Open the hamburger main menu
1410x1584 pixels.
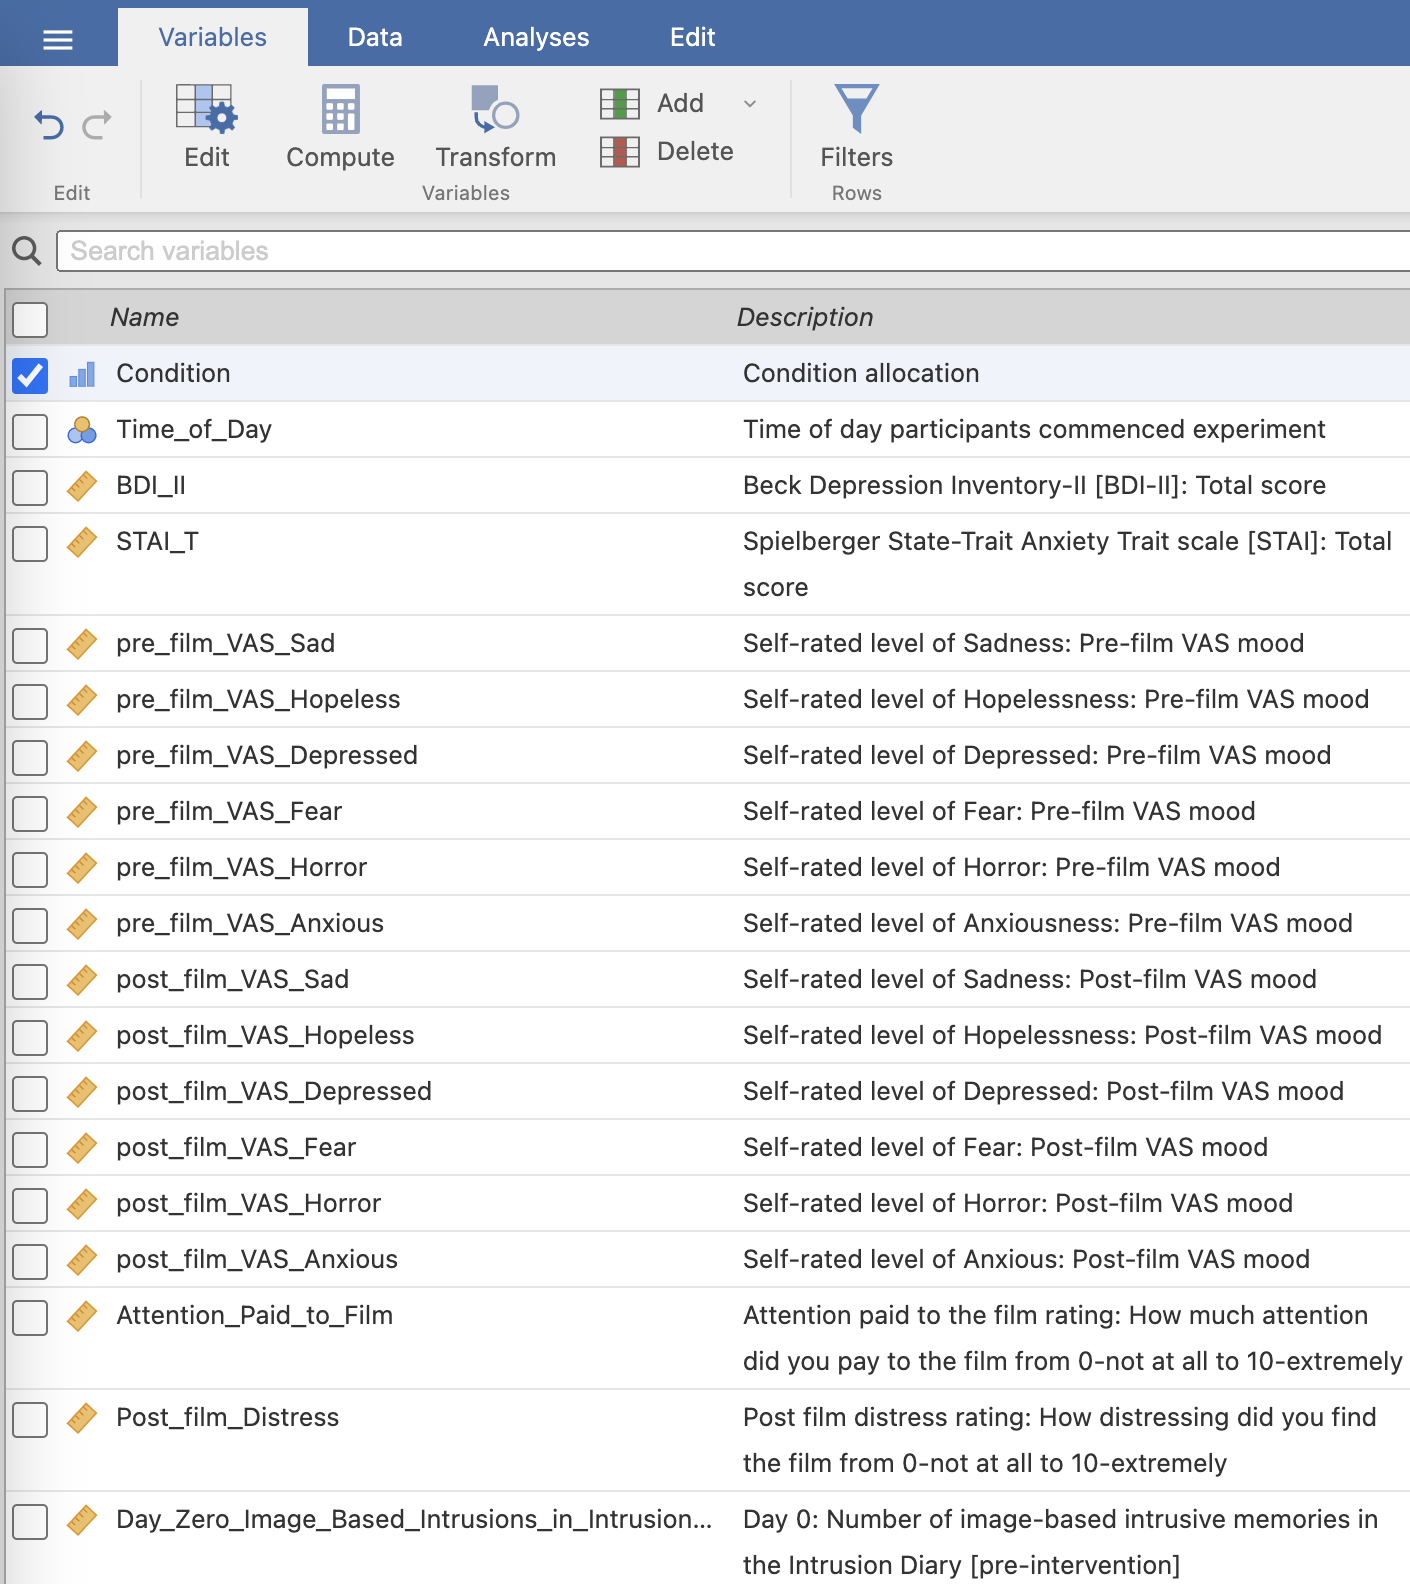click(58, 39)
